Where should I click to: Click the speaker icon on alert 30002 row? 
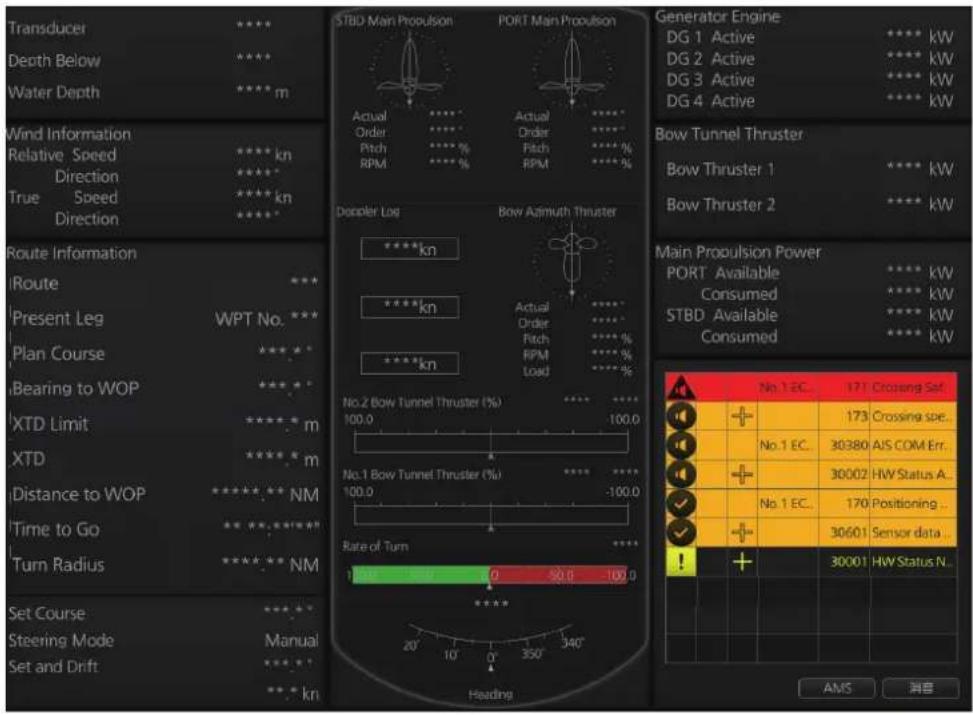[x=681, y=474]
